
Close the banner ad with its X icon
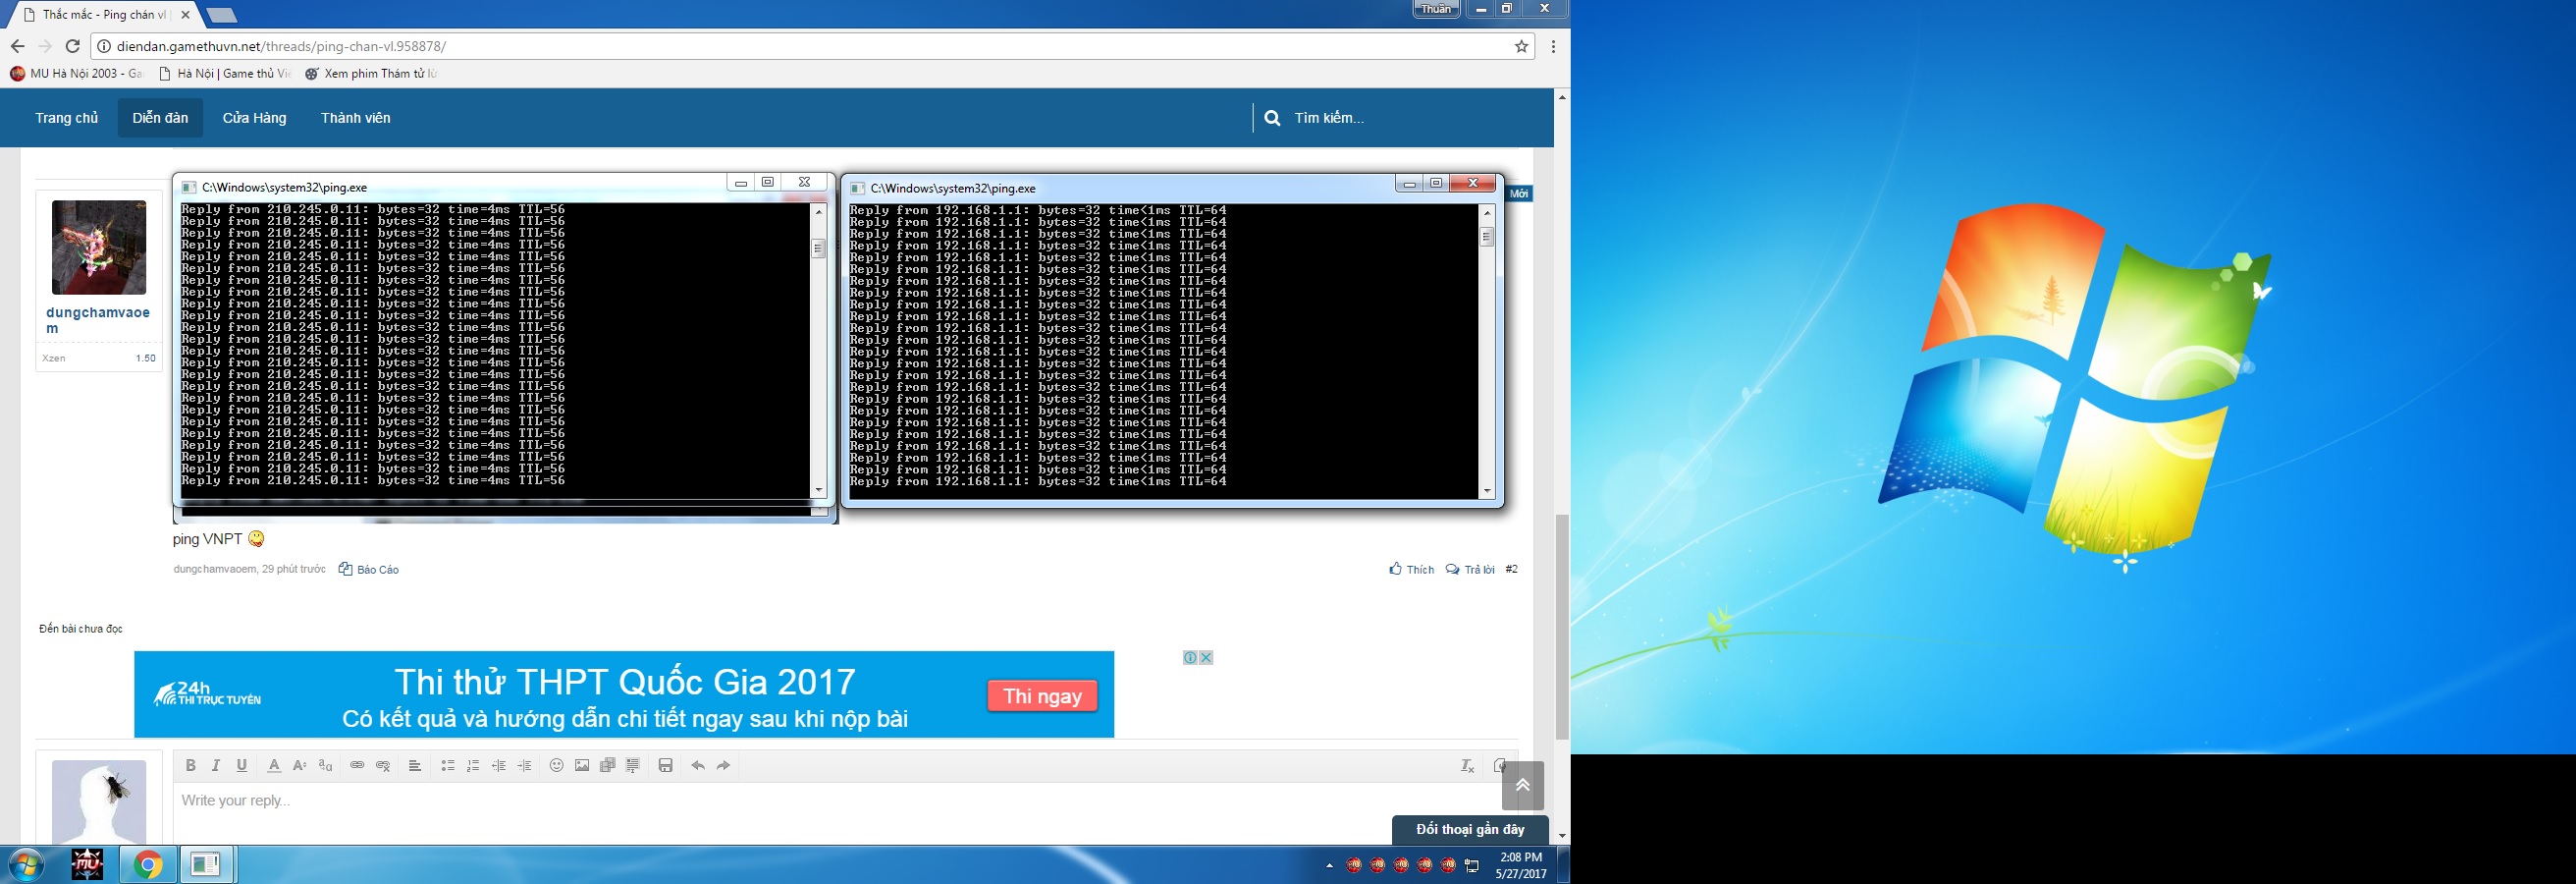(x=1206, y=657)
